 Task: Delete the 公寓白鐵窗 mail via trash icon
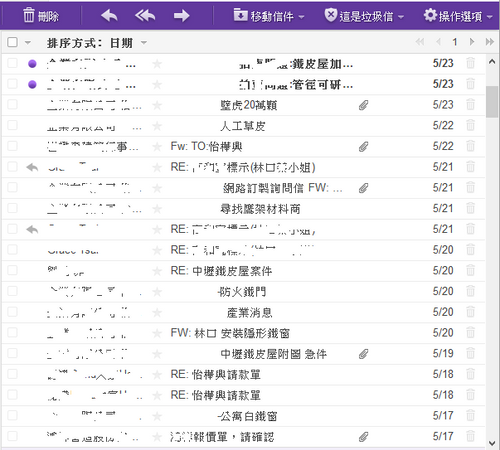coord(470,415)
